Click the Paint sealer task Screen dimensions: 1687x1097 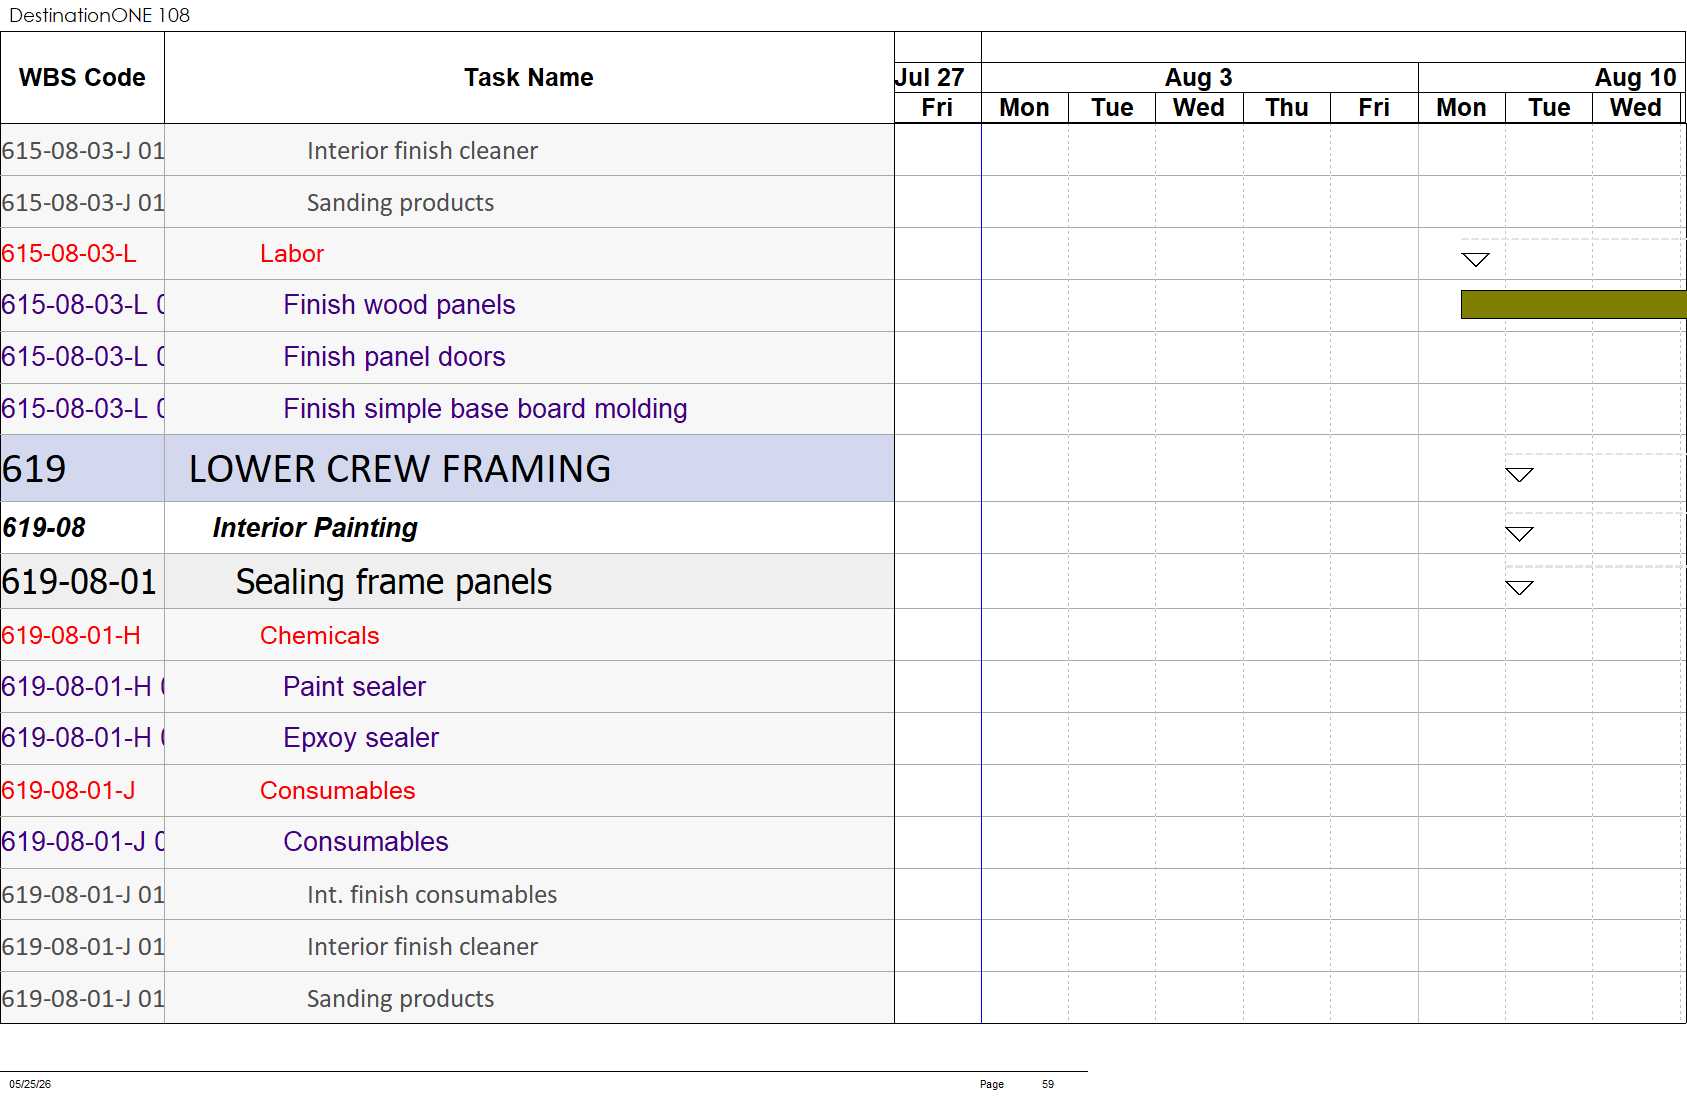pyautogui.click(x=354, y=687)
